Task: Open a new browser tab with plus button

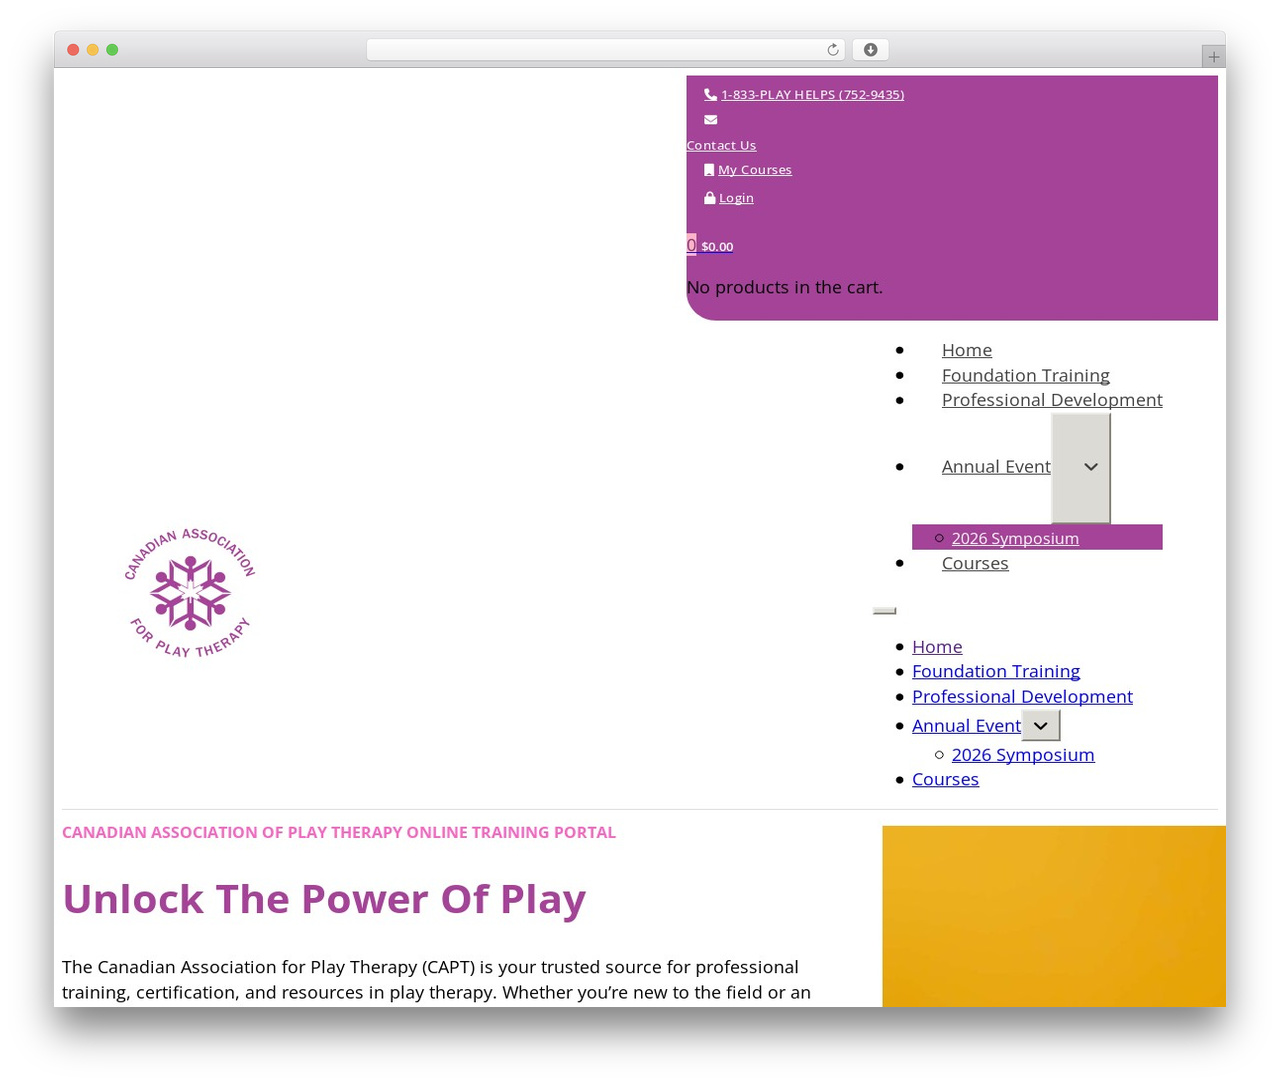Action: [1214, 57]
